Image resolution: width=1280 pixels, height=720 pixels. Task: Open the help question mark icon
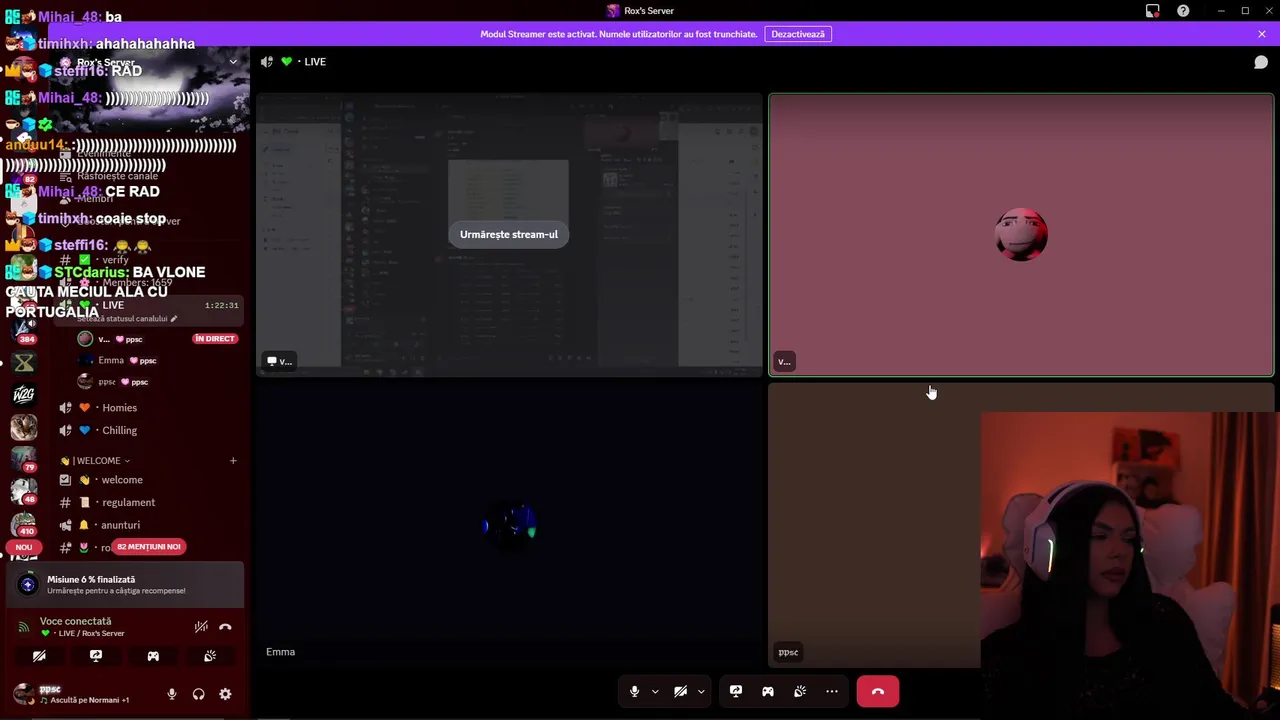pos(1183,11)
